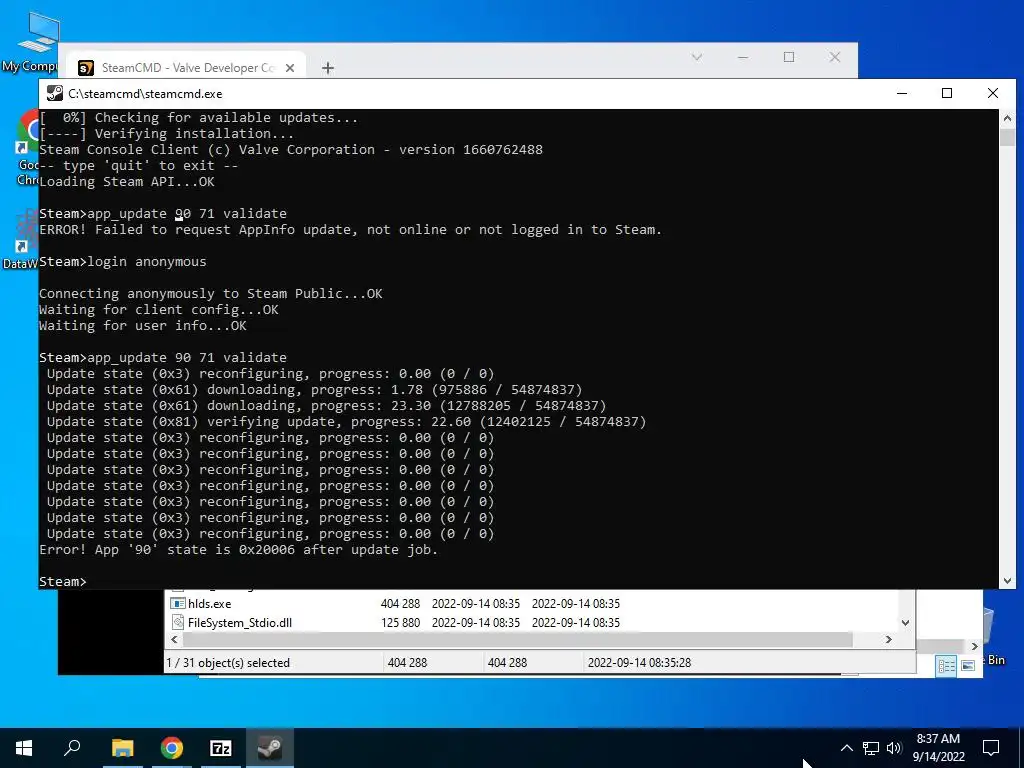Image resolution: width=1024 pixels, height=768 pixels.
Task: Open volume control in system tray
Action: pyautogui.click(x=894, y=748)
